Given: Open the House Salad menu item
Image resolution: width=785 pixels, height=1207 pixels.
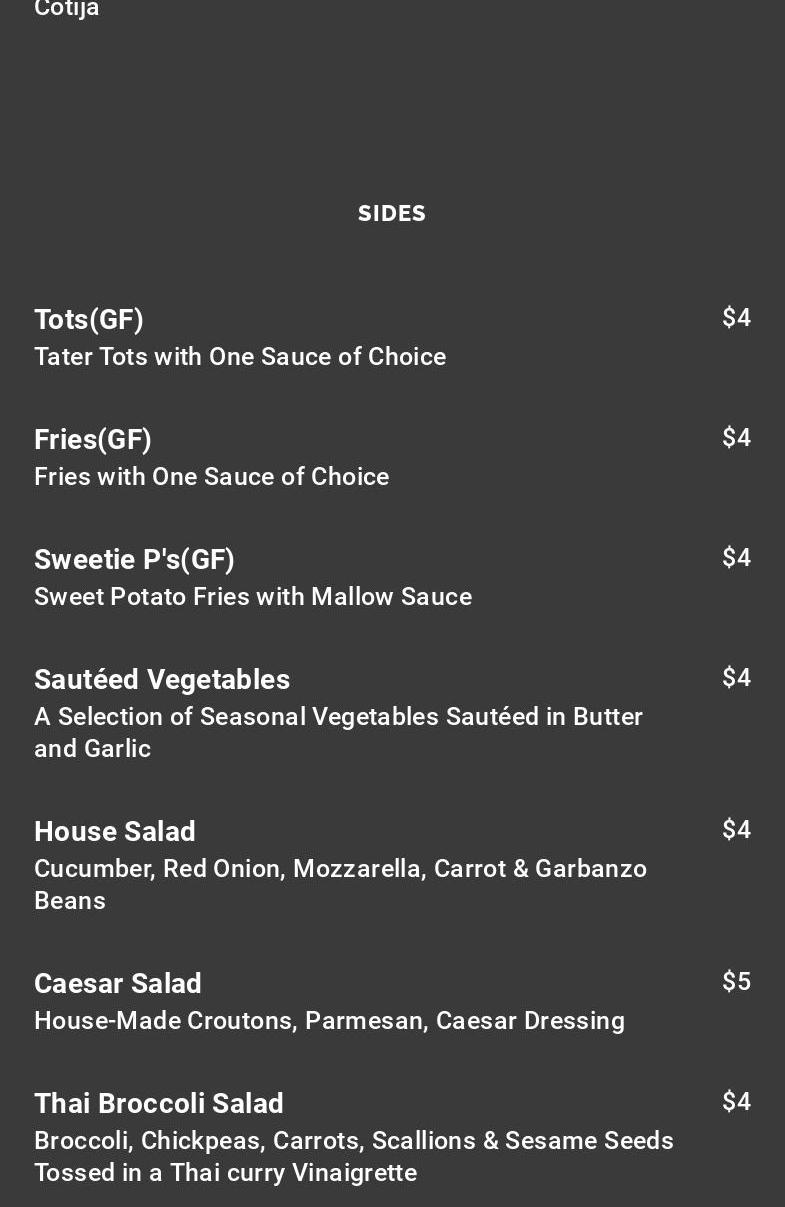Looking at the screenshot, I should [x=115, y=831].
